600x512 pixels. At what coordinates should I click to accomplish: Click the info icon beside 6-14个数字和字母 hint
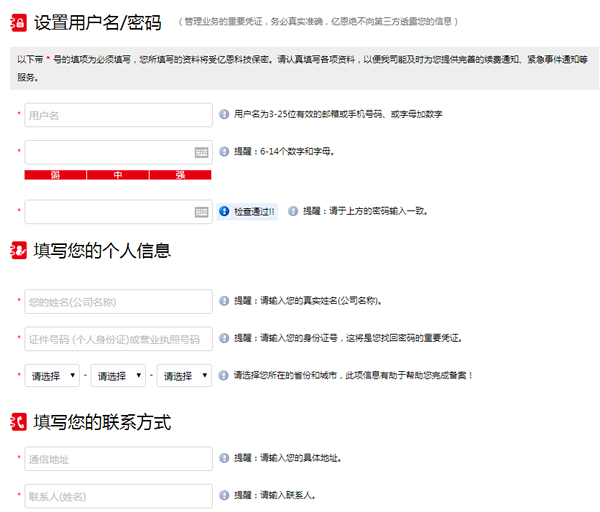(224, 152)
